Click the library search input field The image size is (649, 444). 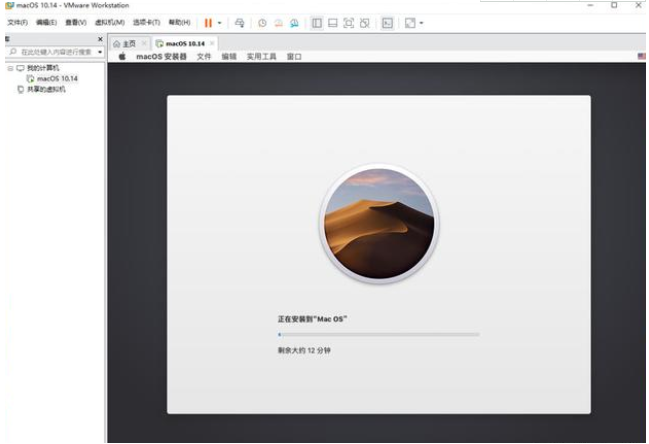pos(54,51)
